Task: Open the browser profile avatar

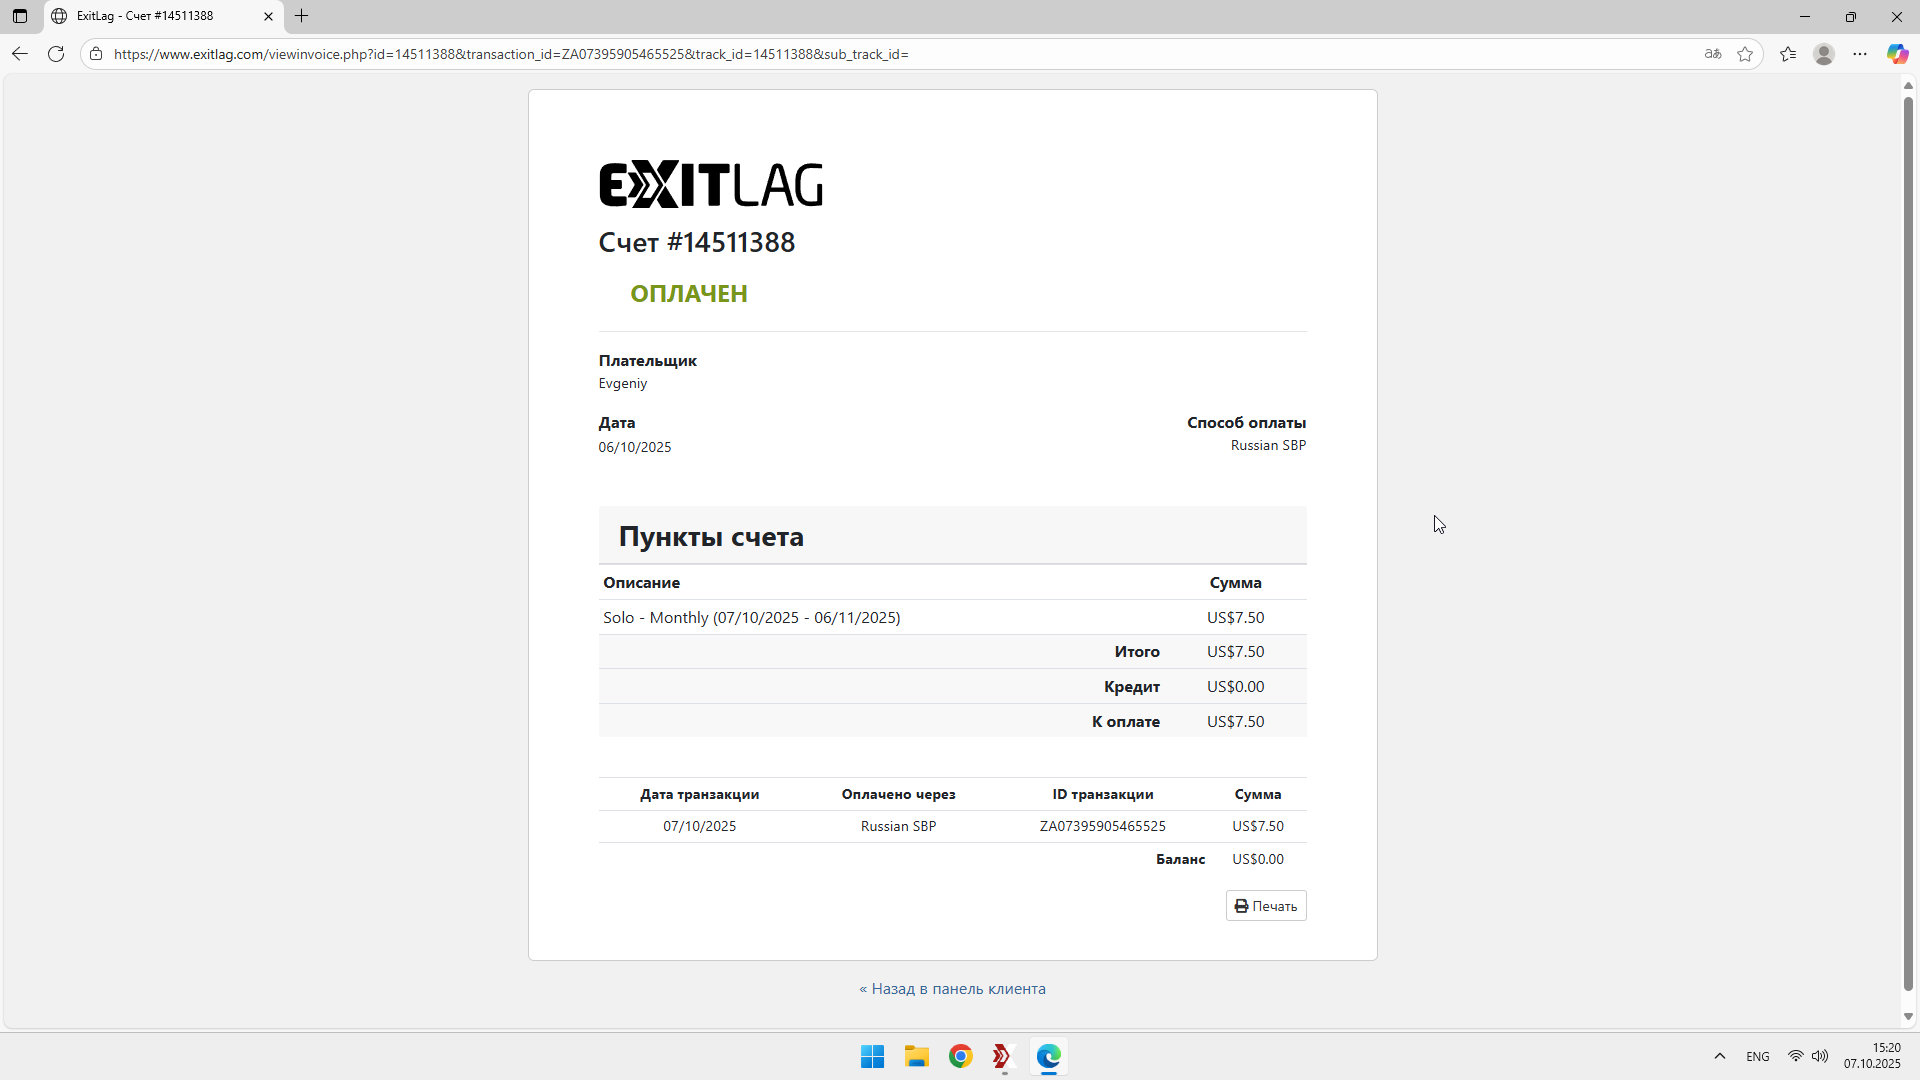Action: 1824,54
